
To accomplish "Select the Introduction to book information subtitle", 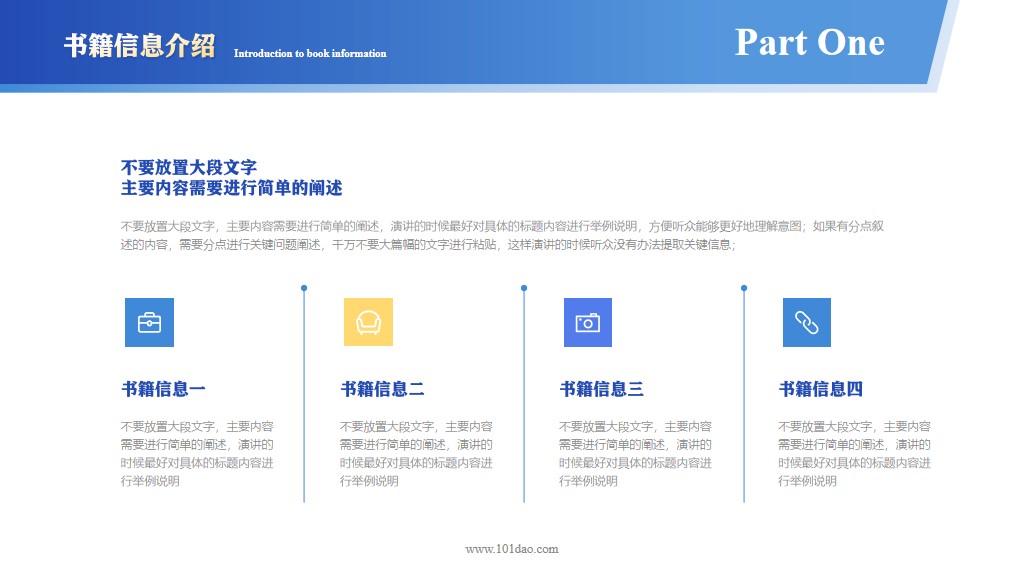I will coord(310,54).
